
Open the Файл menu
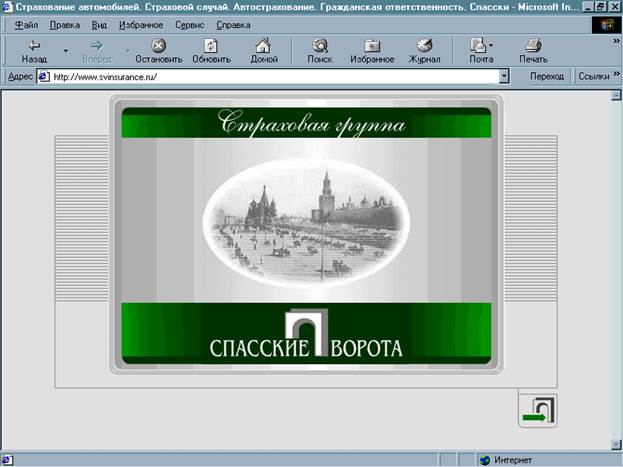[27, 23]
